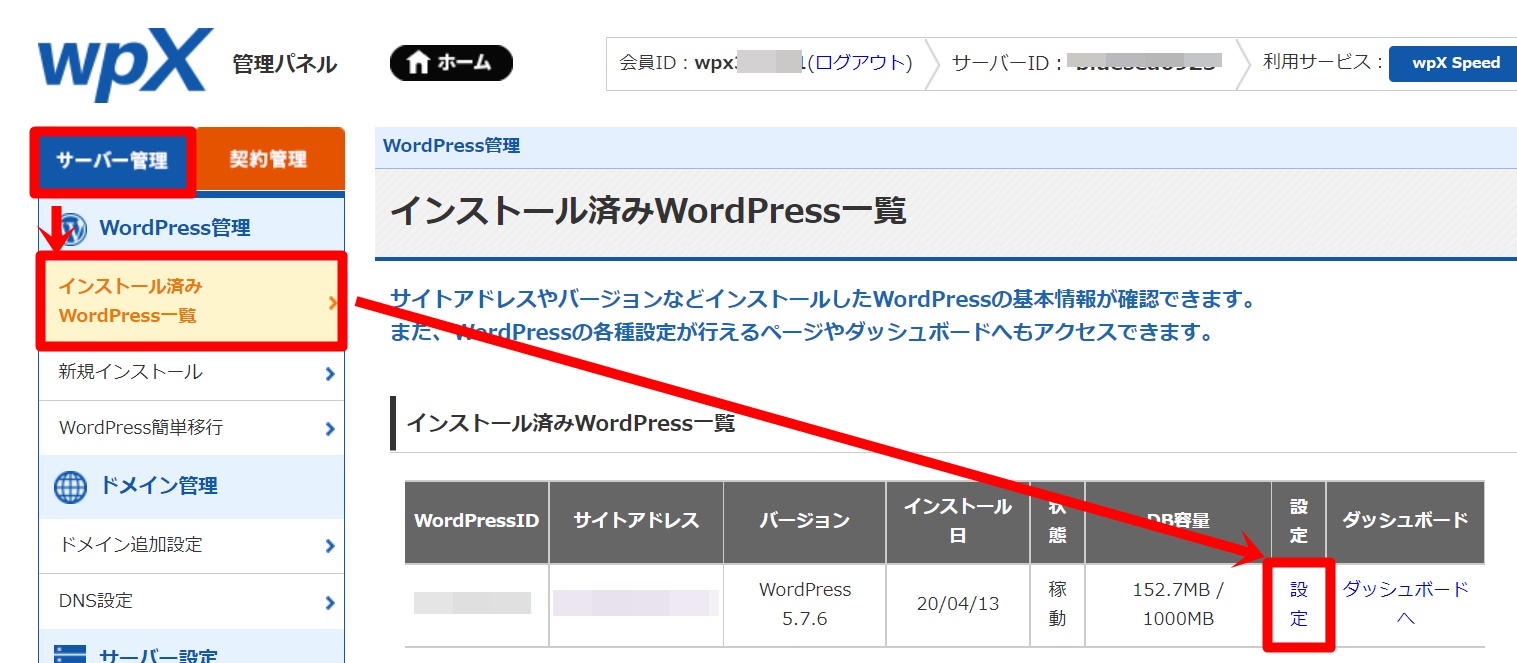
Task: Click chevron next to 新規インストール
Action: click(x=330, y=374)
